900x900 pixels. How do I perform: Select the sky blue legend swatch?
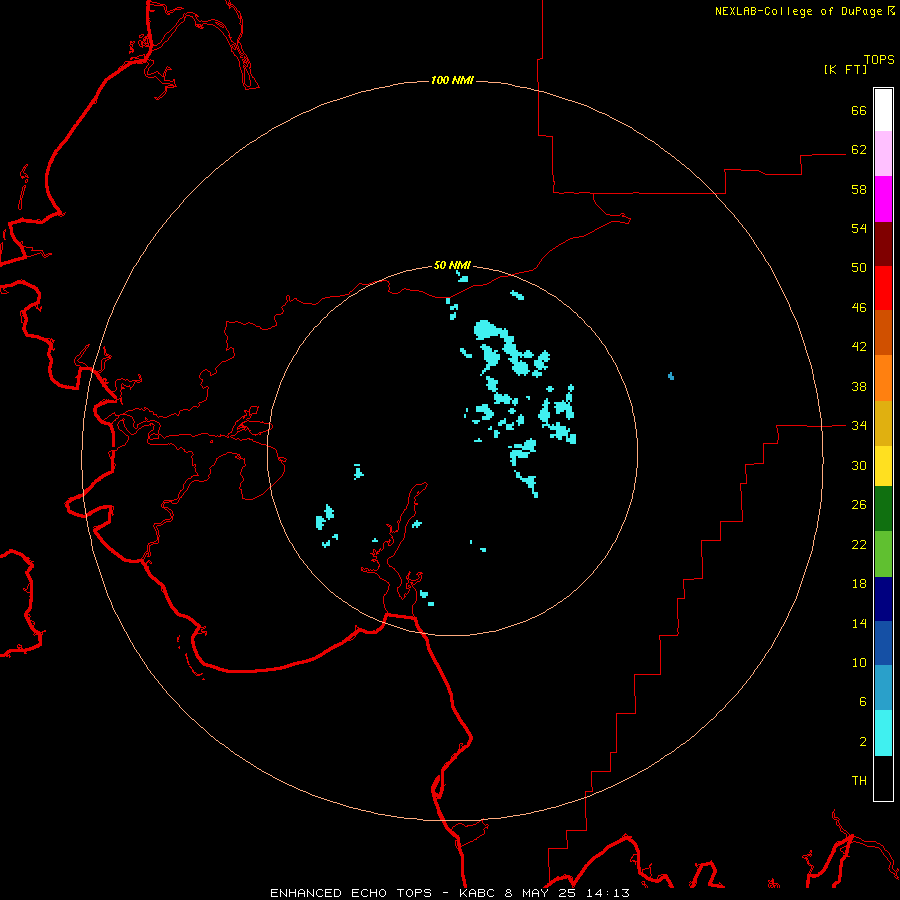click(x=883, y=688)
